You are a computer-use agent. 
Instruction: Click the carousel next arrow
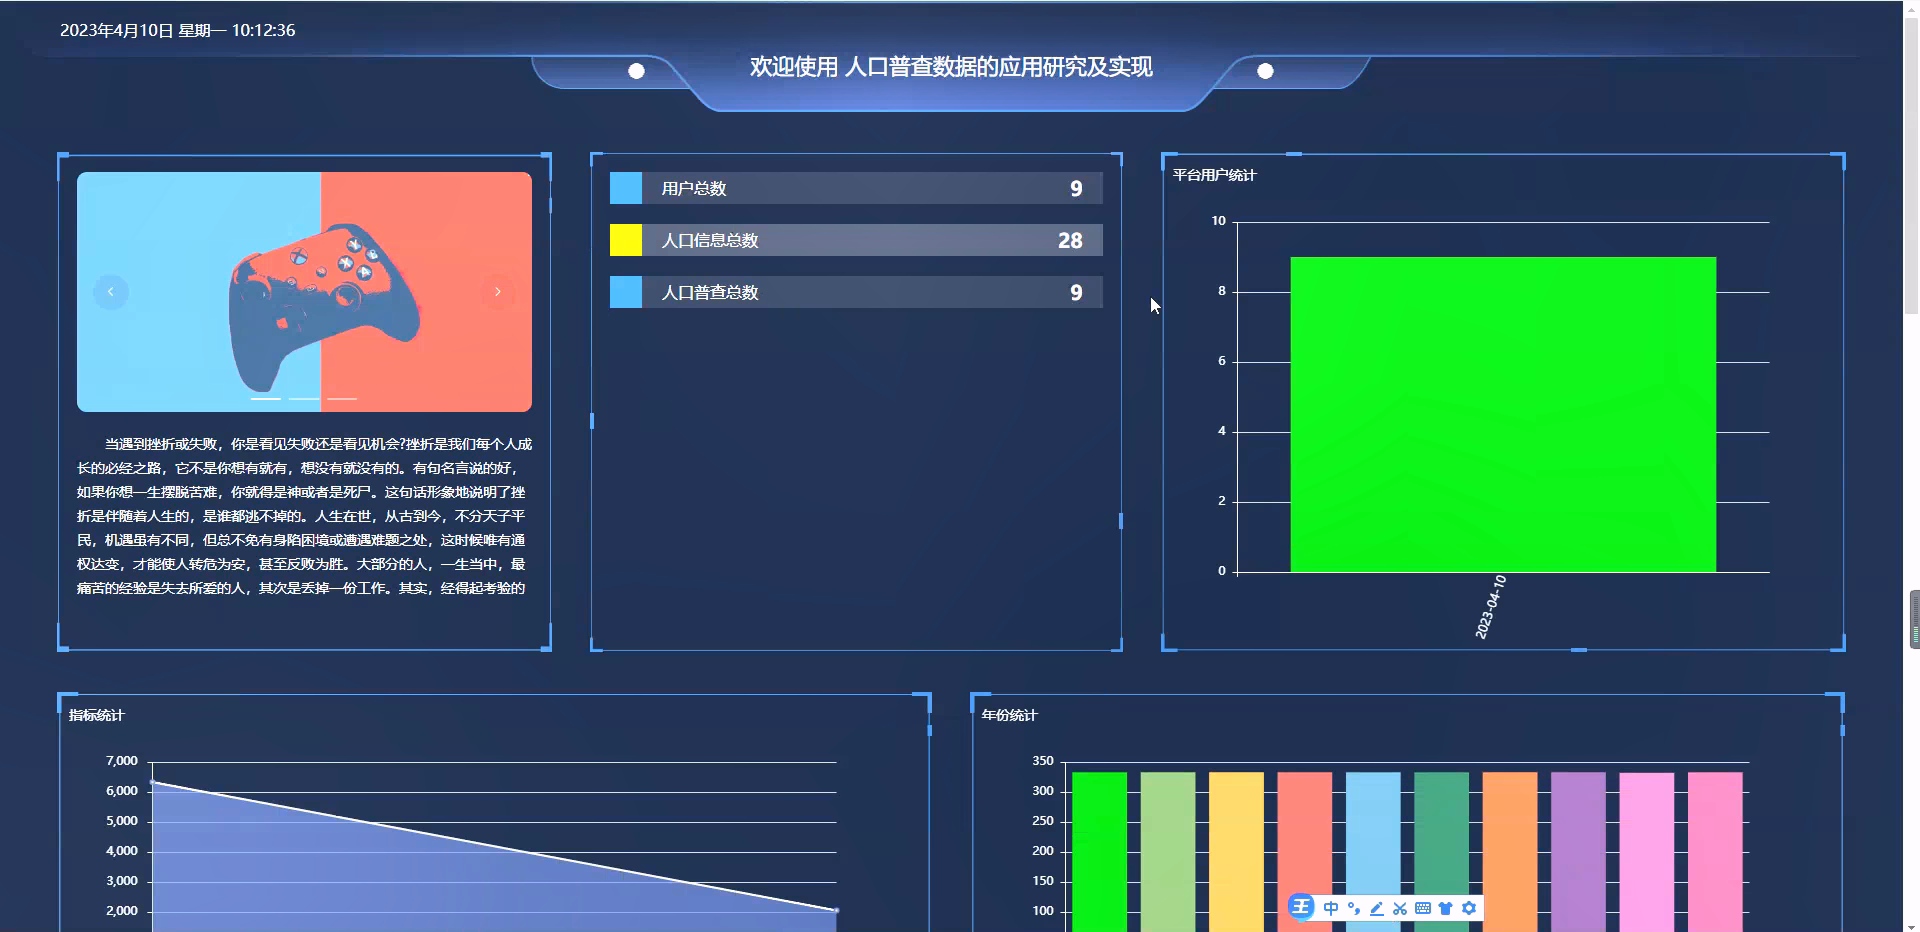(498, 291)
